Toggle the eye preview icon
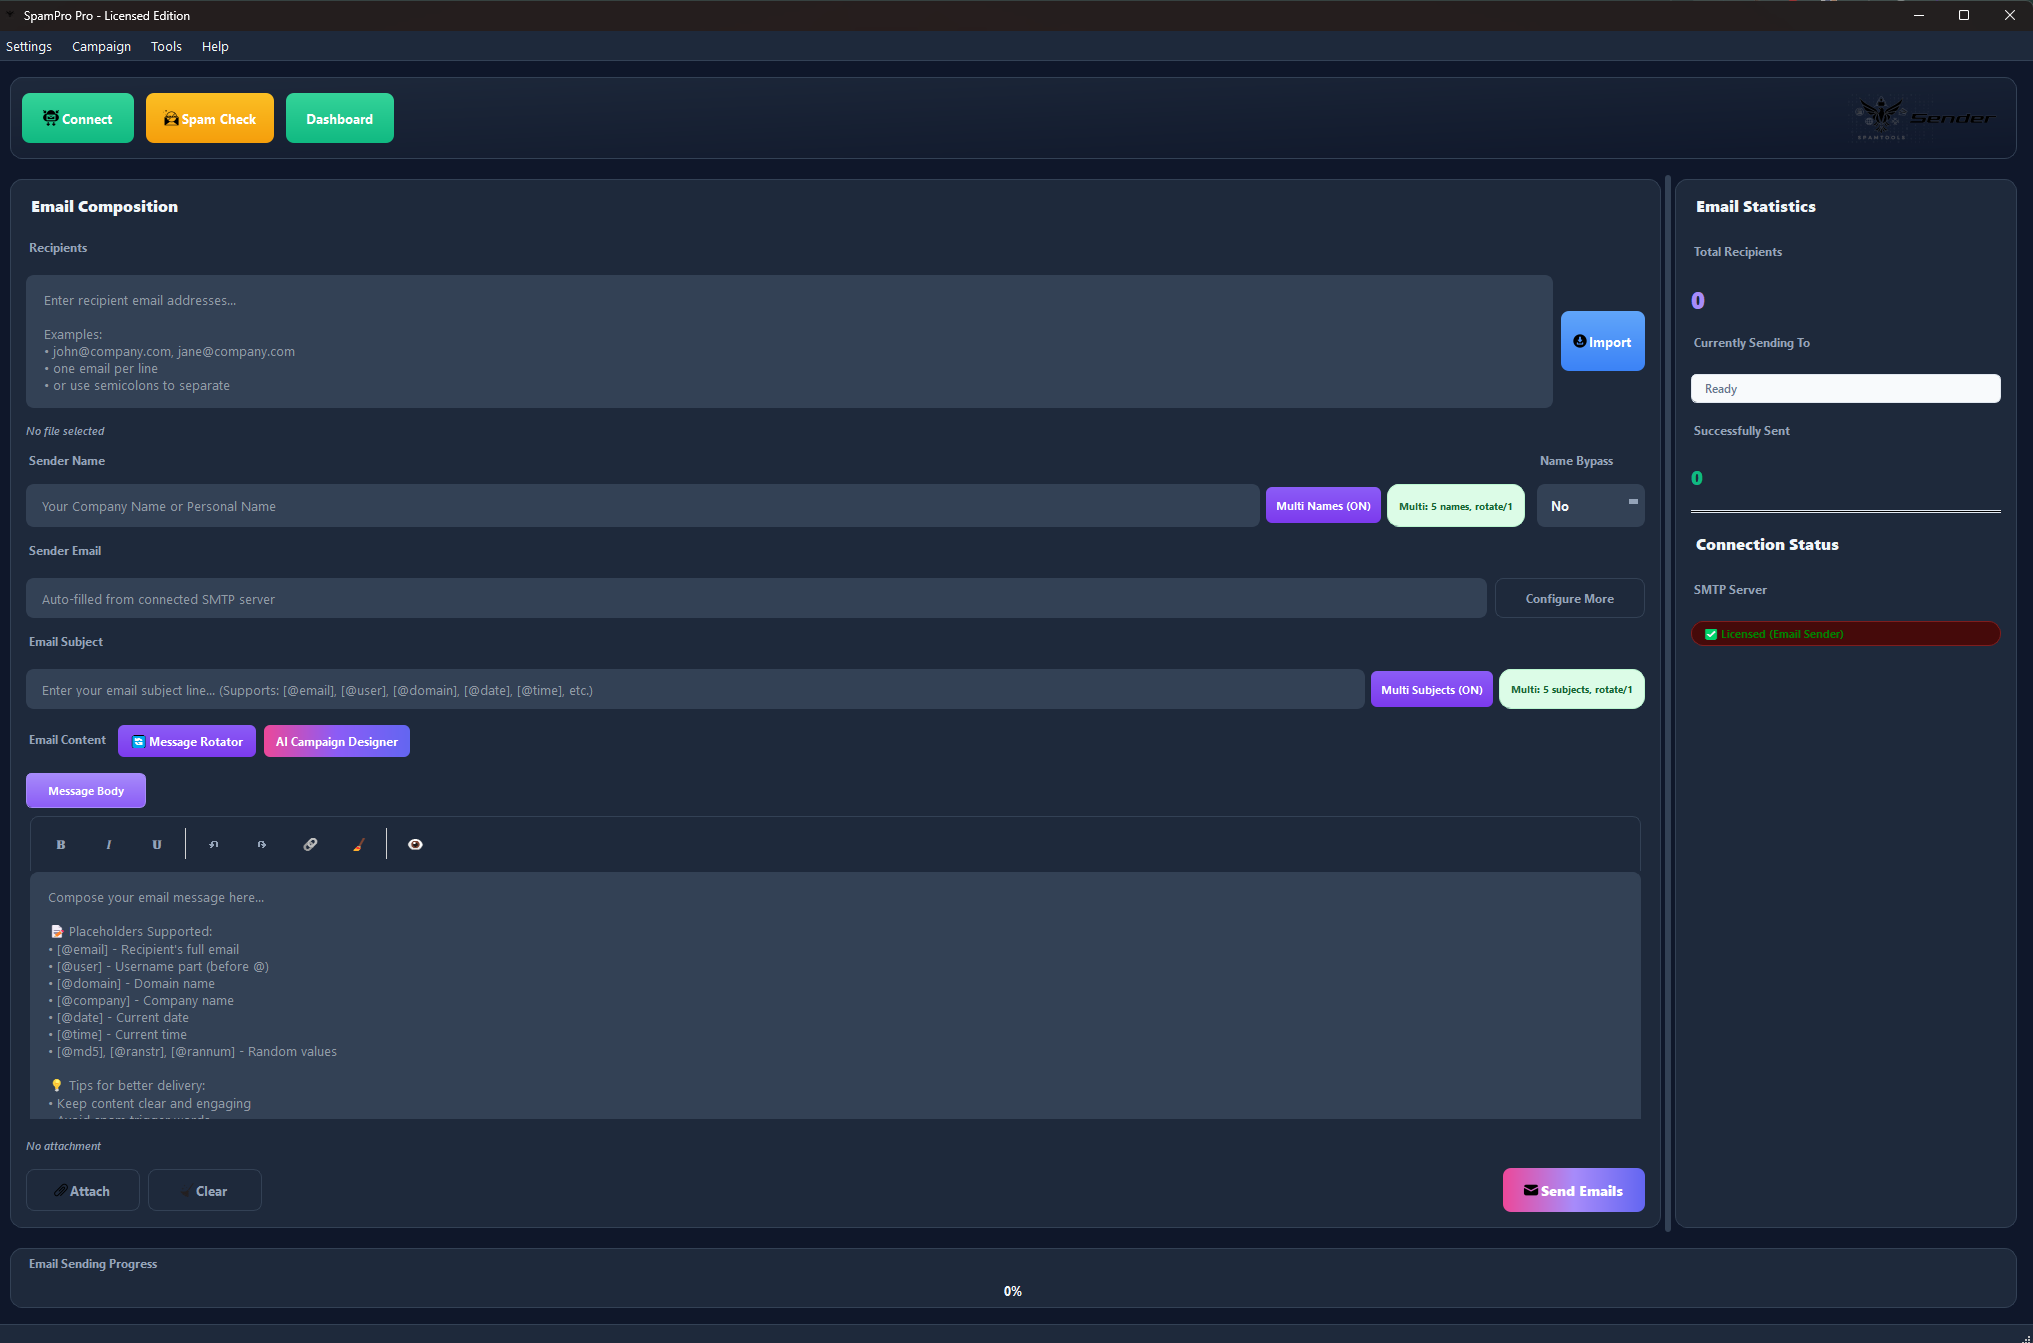The height and width of the screenshot is (1343, 2033). pyautogui.click(x=415, y=845)
